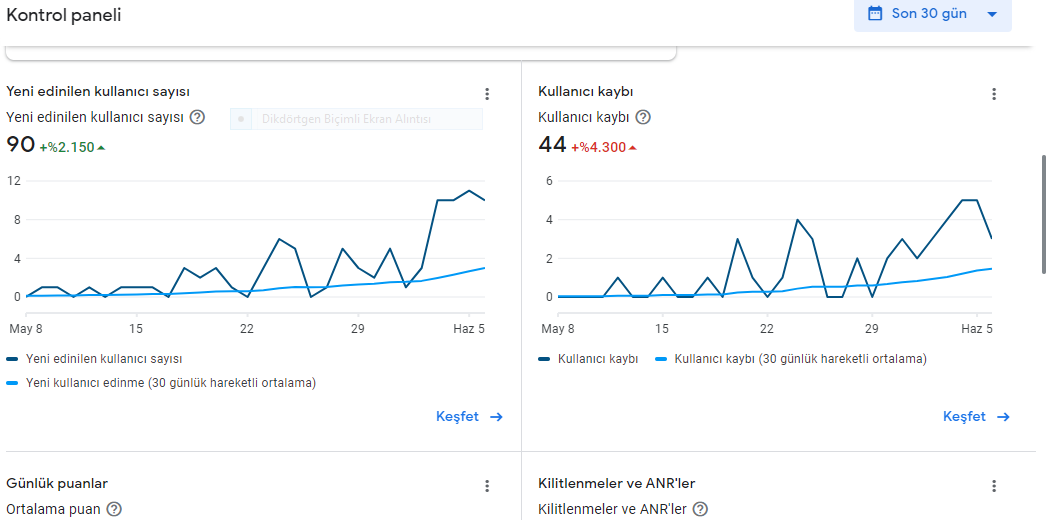
Task: Click the +%4.300 red change indicator
Action: pyautogui.click(x=604, y=148)
